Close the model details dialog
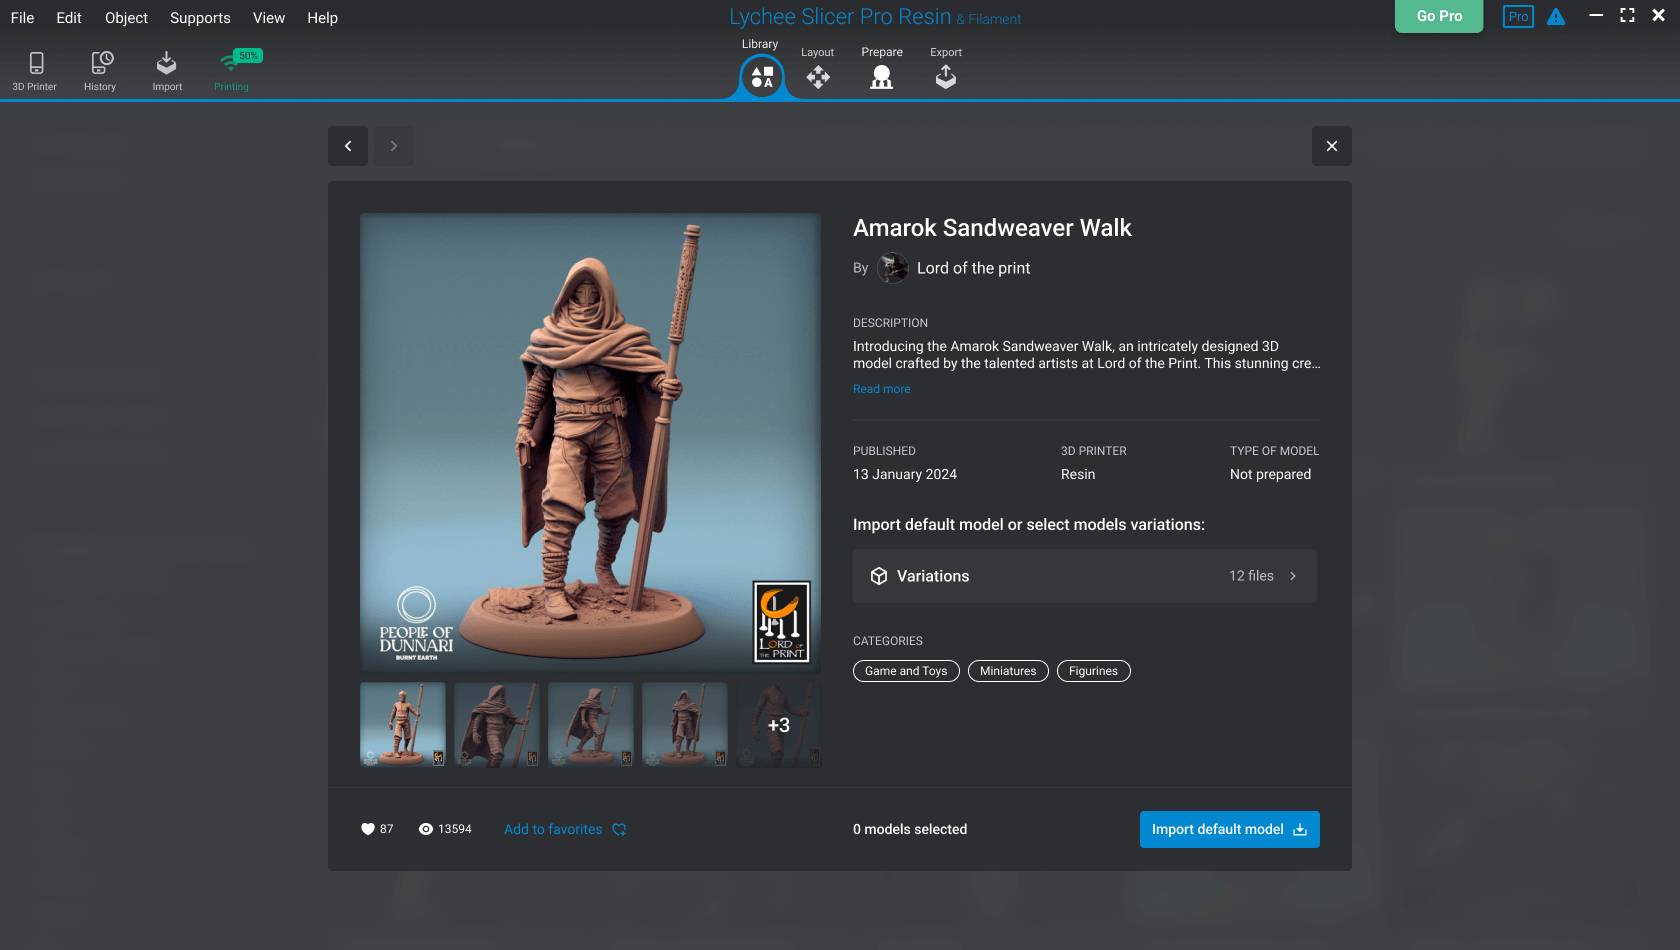 (1332, 146)
